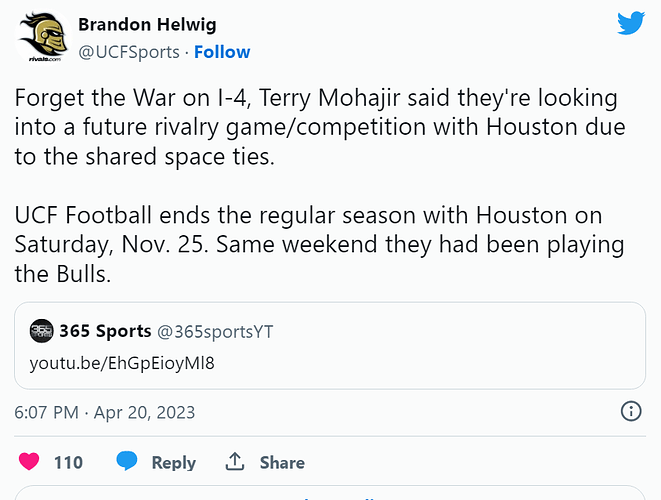Screen dimensions: 661x500
Task: Click the Share button label
Action: pyautogui.click(x=282, y=462)
